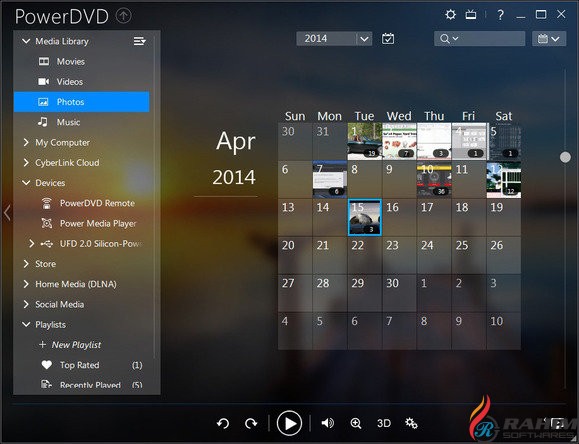Screen dimensions: 579x444
Task: Open April 5 photo thumbnail
Action: [x=504, y=141]
